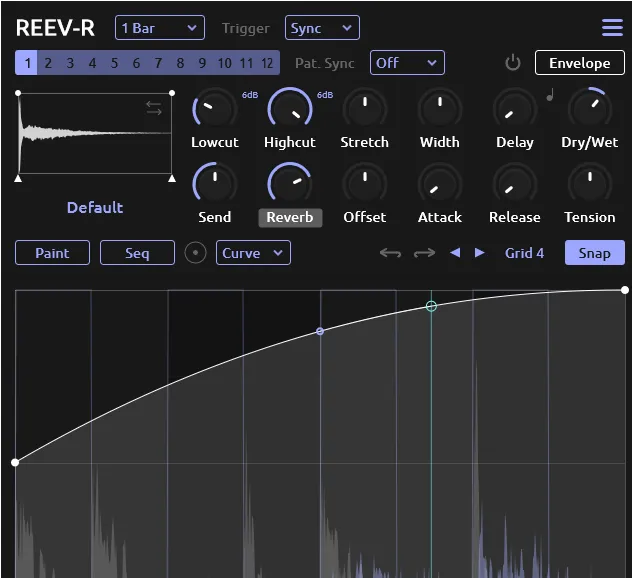This screenshot has width=632, height=578.
Task: Click the impulse reverse arrows icon
Action: [154, 108]
